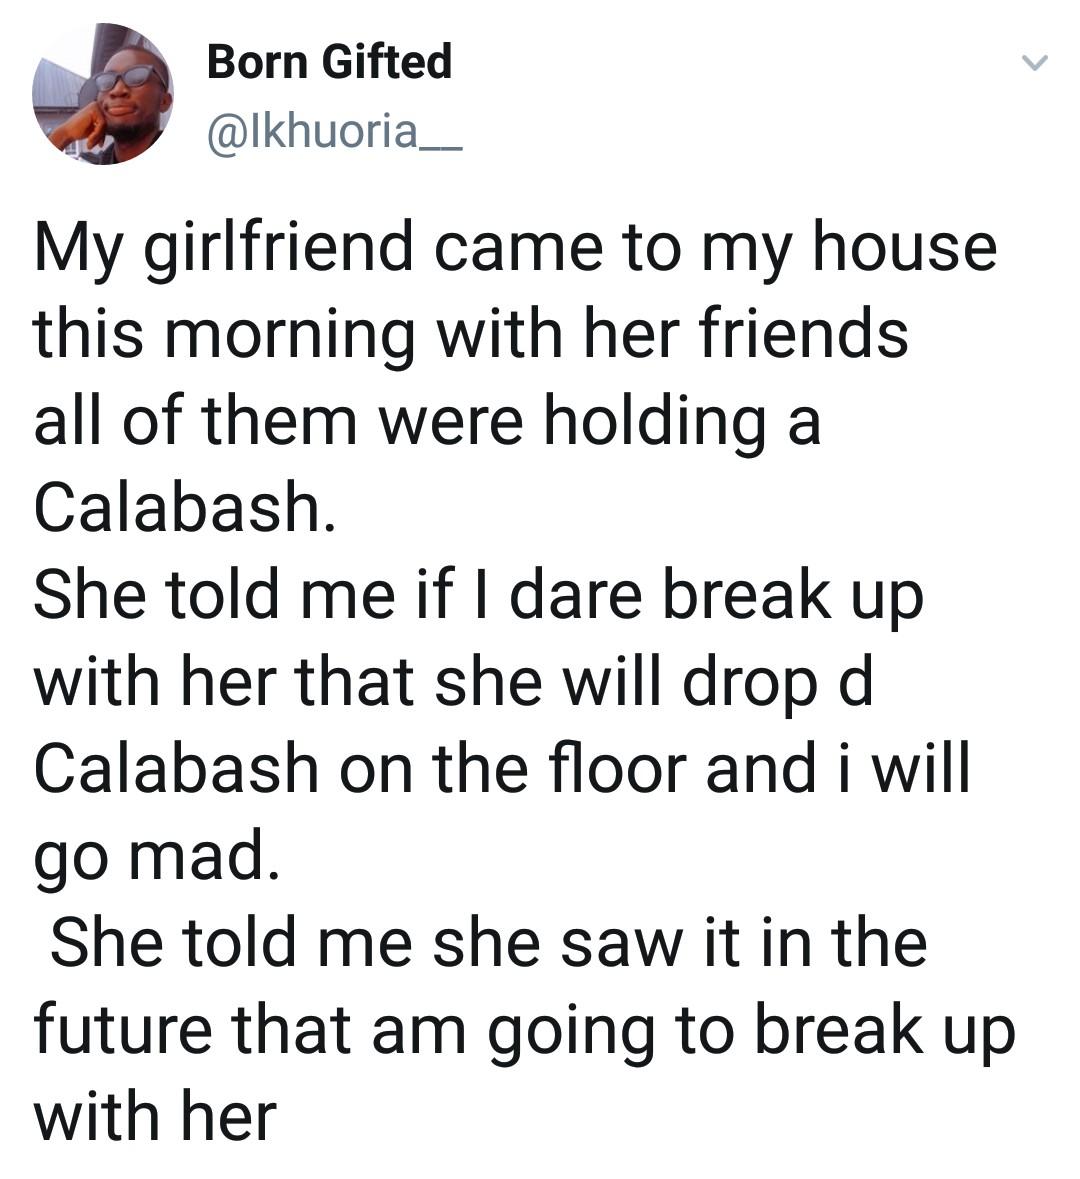Select the word "morning" in the tweet
This screenshot has width=1080, height=1179.
(288, 336)
